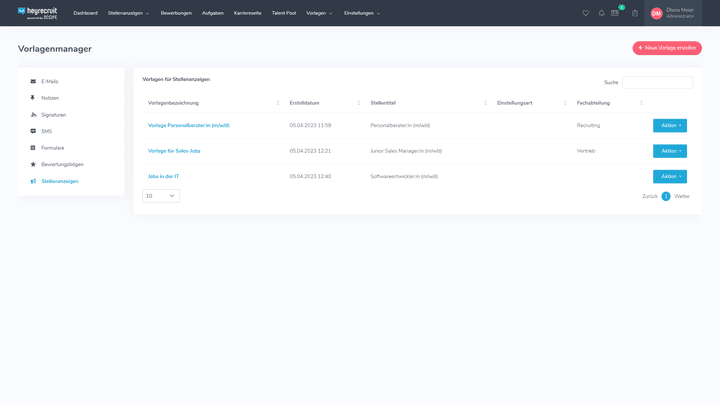The height and width of the screenshot is (405, 720).
Task: Open Vorlage für Sales-Jobs link
Action: (x=174, y=151)
